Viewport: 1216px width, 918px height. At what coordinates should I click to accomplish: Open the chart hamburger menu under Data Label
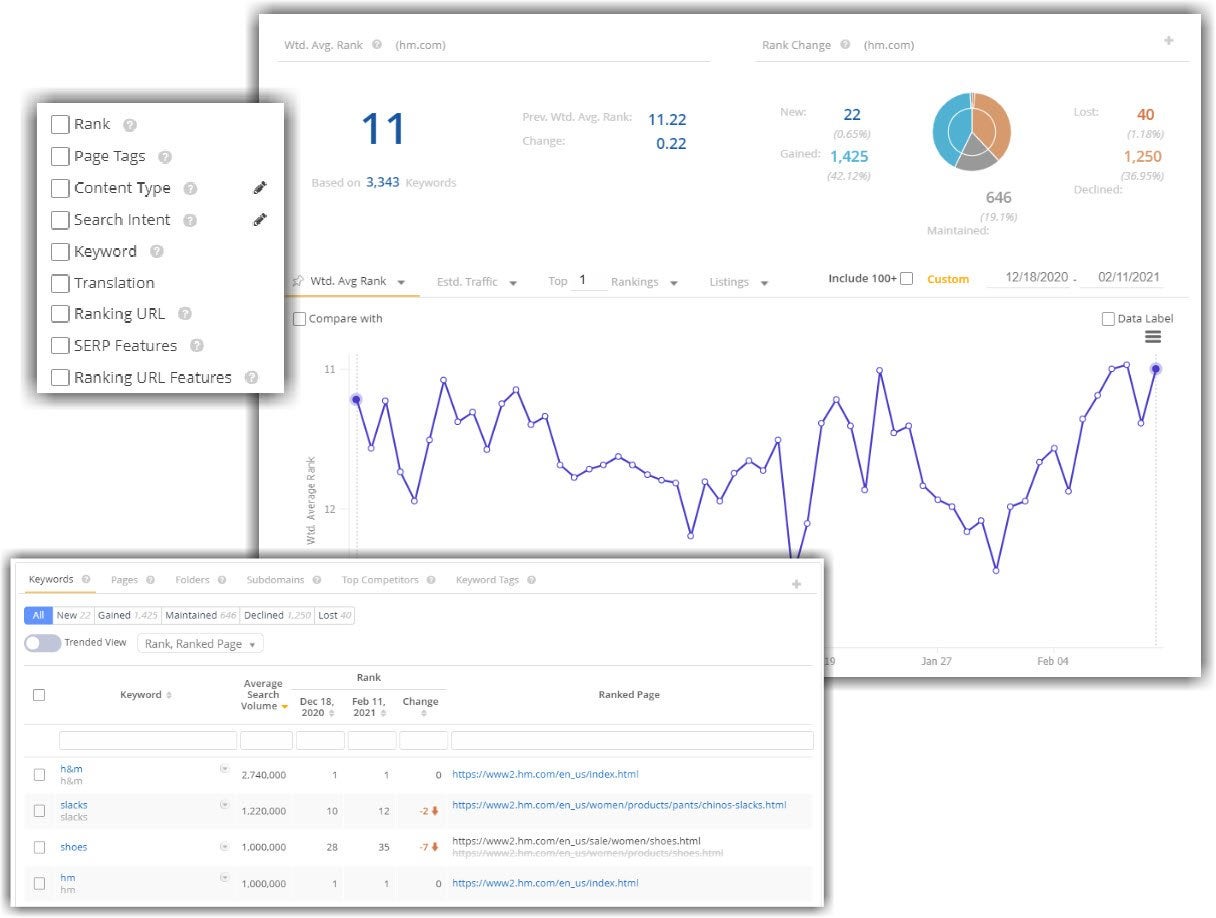point(1153,338)
